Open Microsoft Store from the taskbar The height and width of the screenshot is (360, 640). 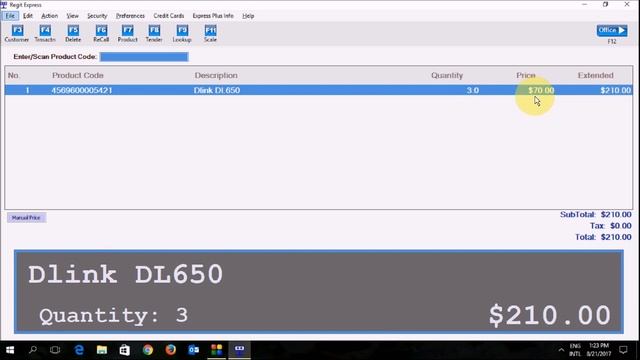(124, 350)
